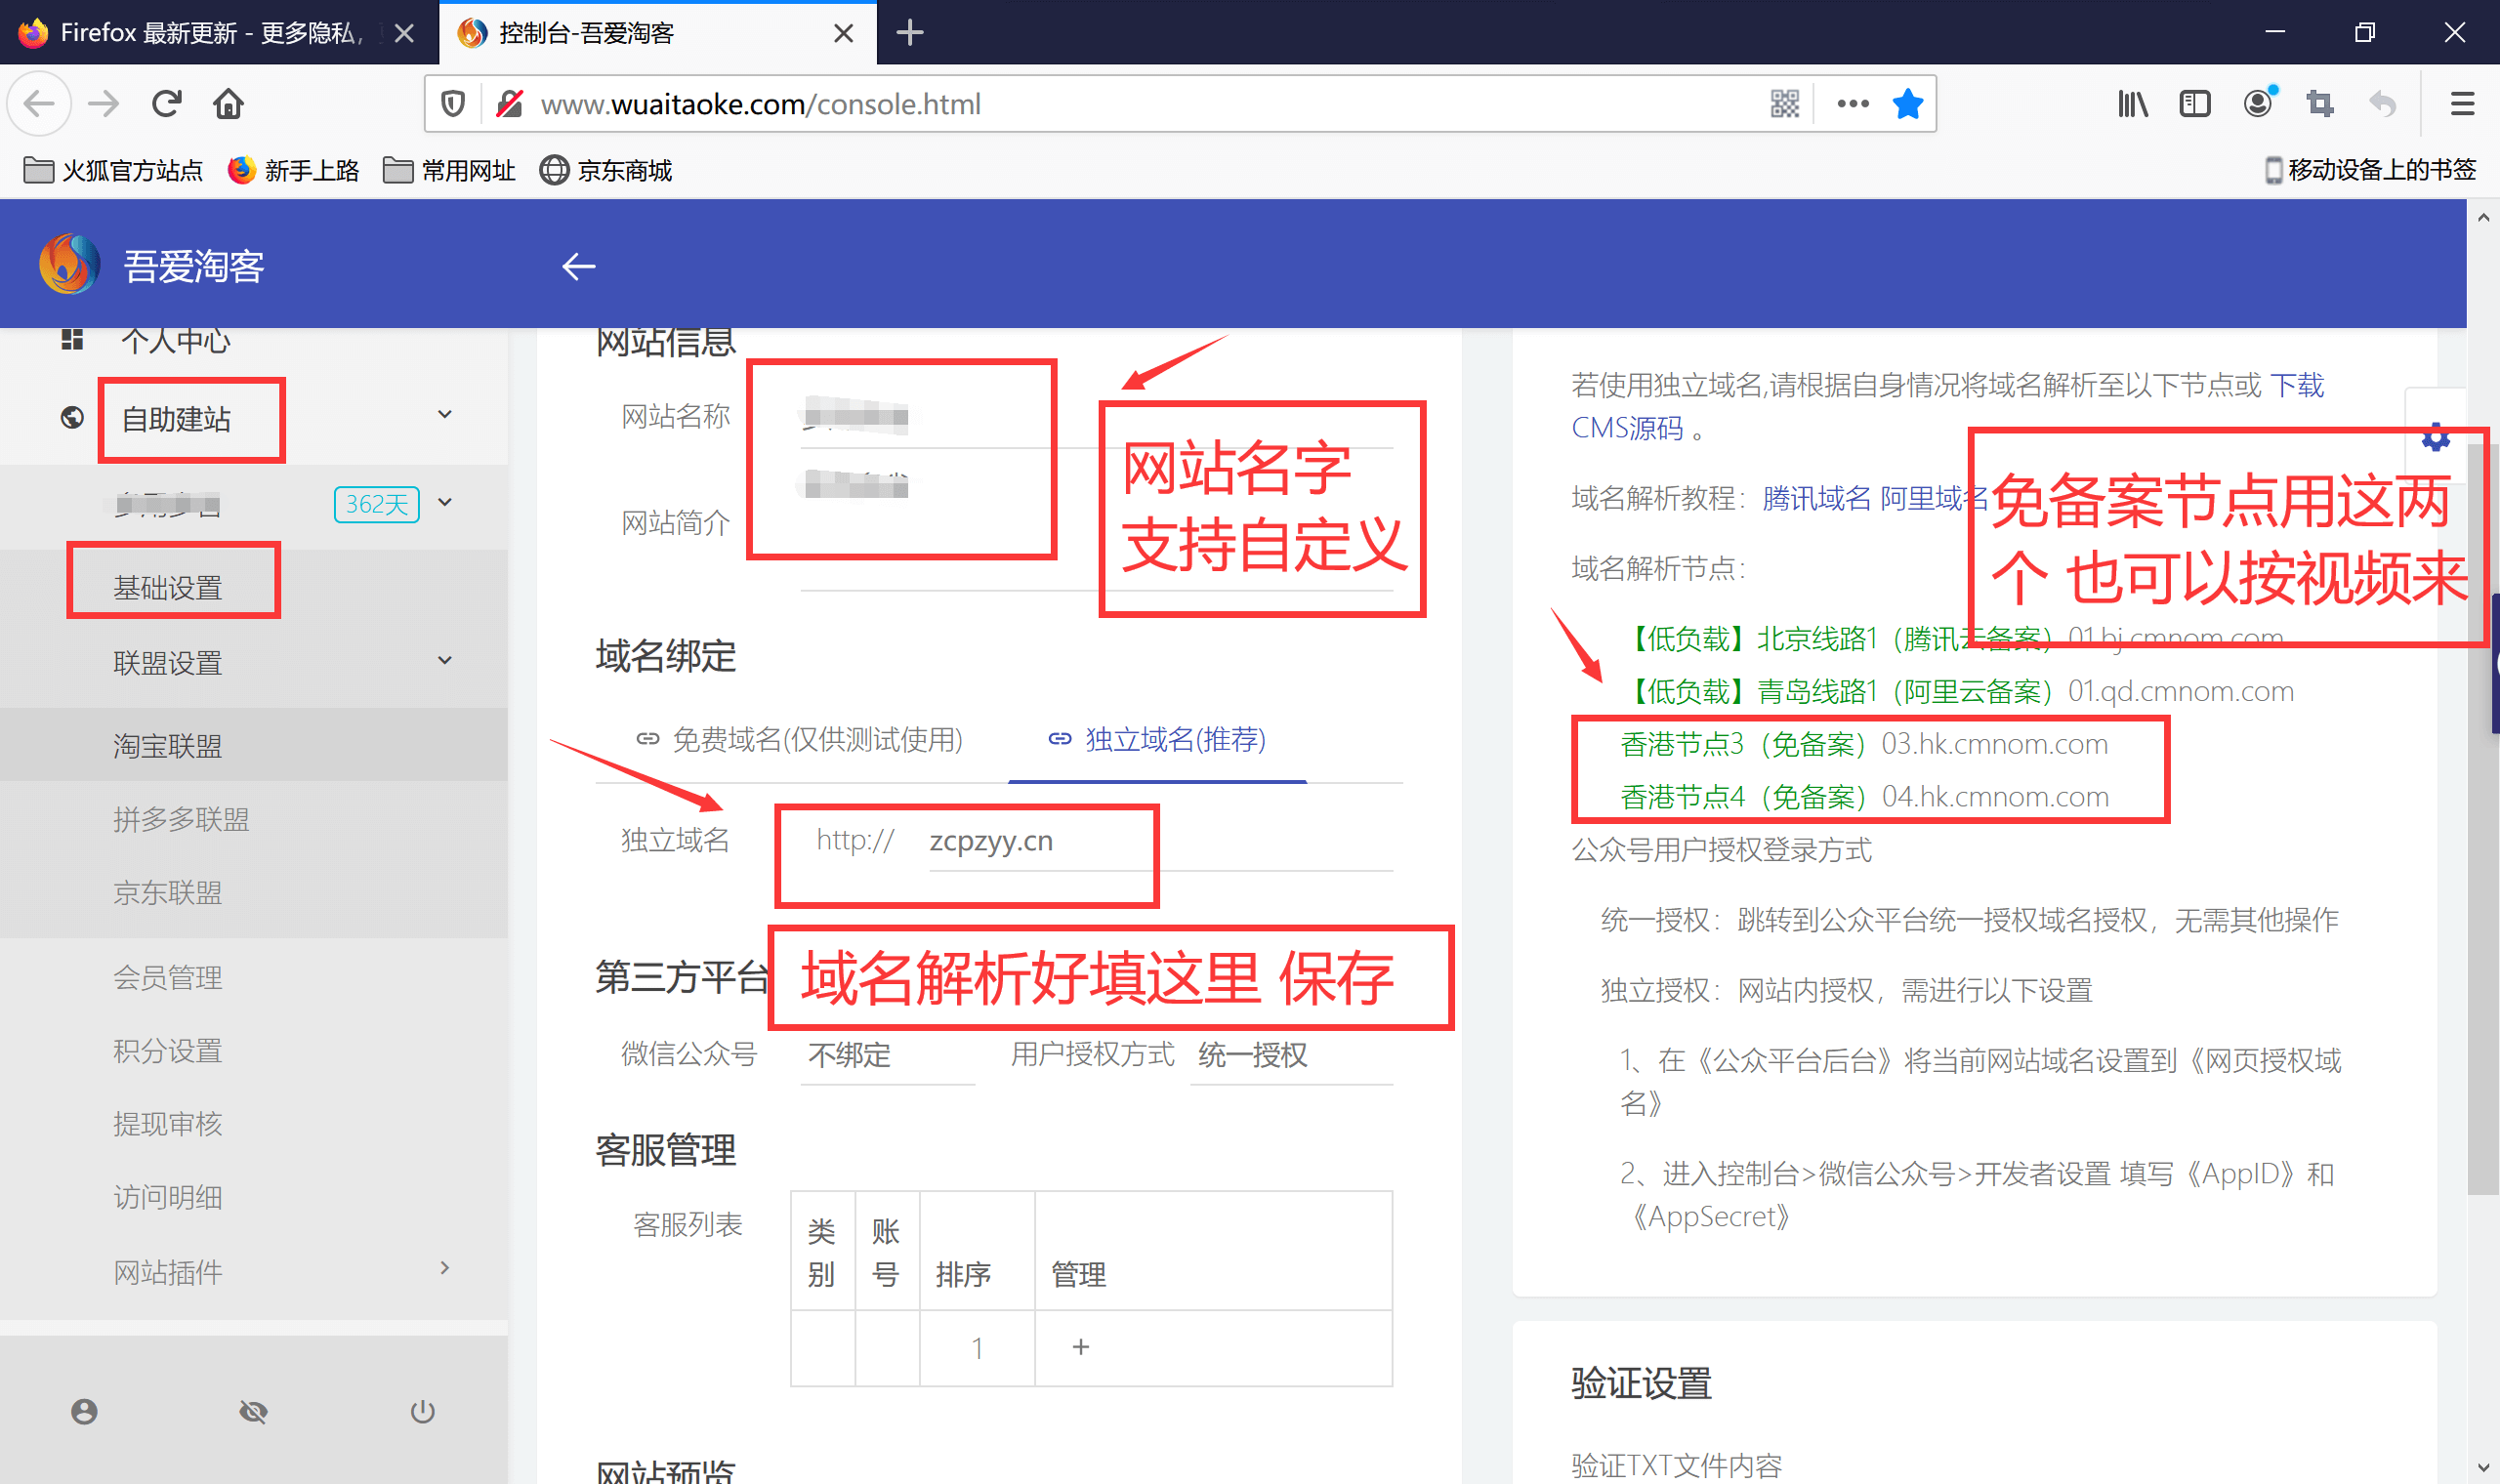Click the blue settings gear icon
2500x1484 pixels.
[x=2435, y=437]
